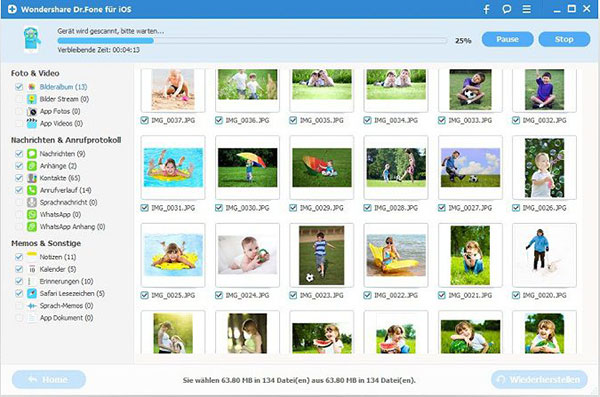Click the Notizen notes icon
Viewport: 600px width, 397px height.
[x=32, y=257]
